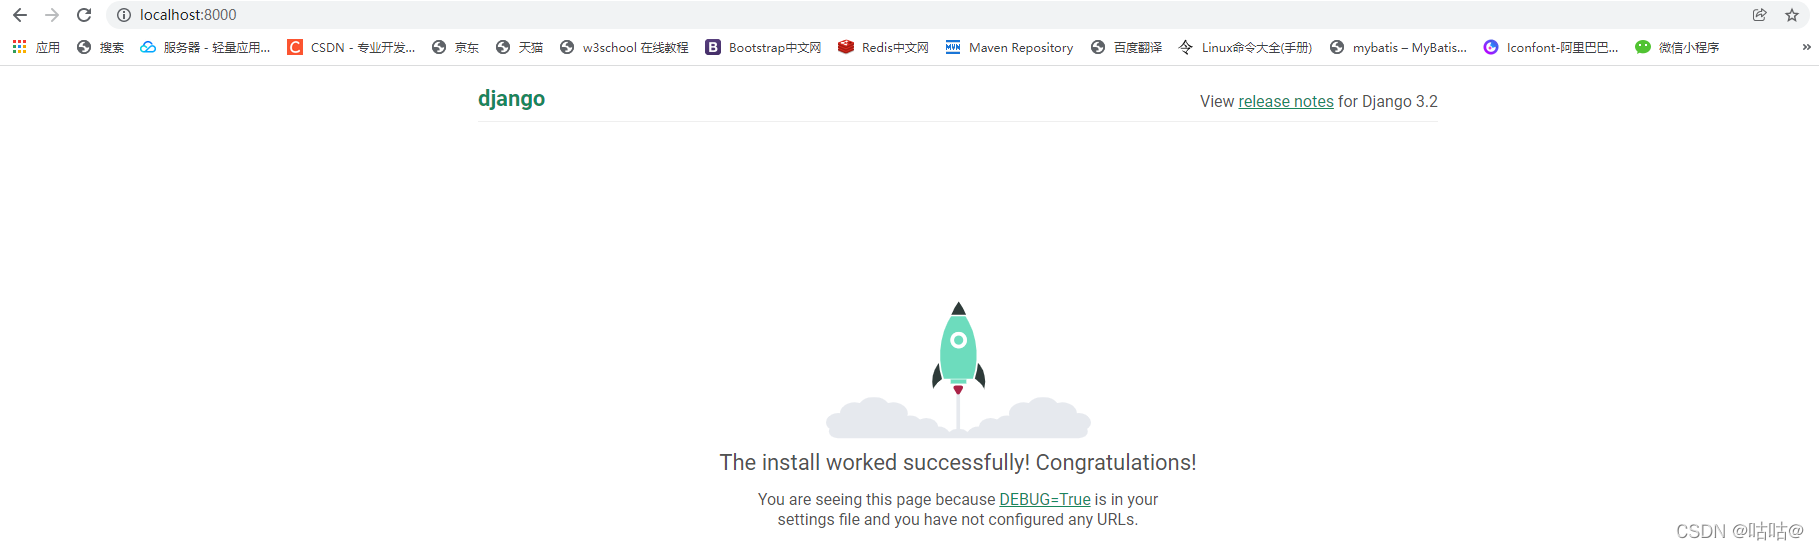Open the Maven Repository bookmark
Viewport: 1819px width, 550px height.
(x=1009, y=47)
